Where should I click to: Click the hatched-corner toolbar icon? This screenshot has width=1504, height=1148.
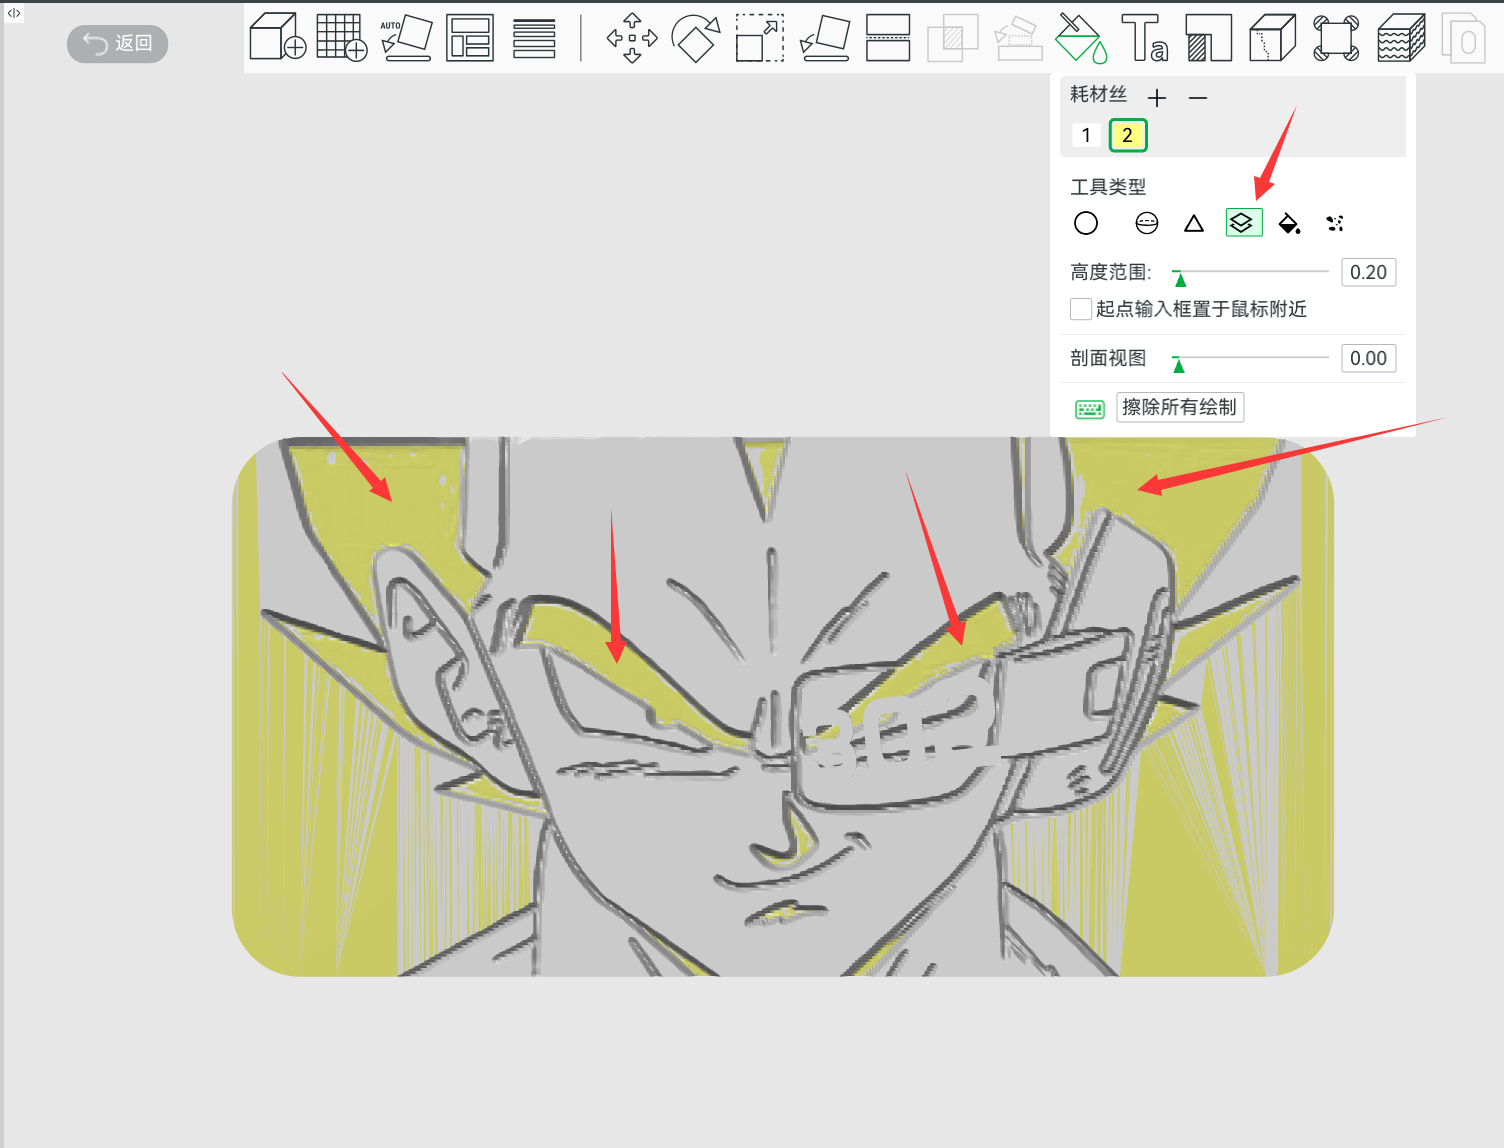point(1208,38)
